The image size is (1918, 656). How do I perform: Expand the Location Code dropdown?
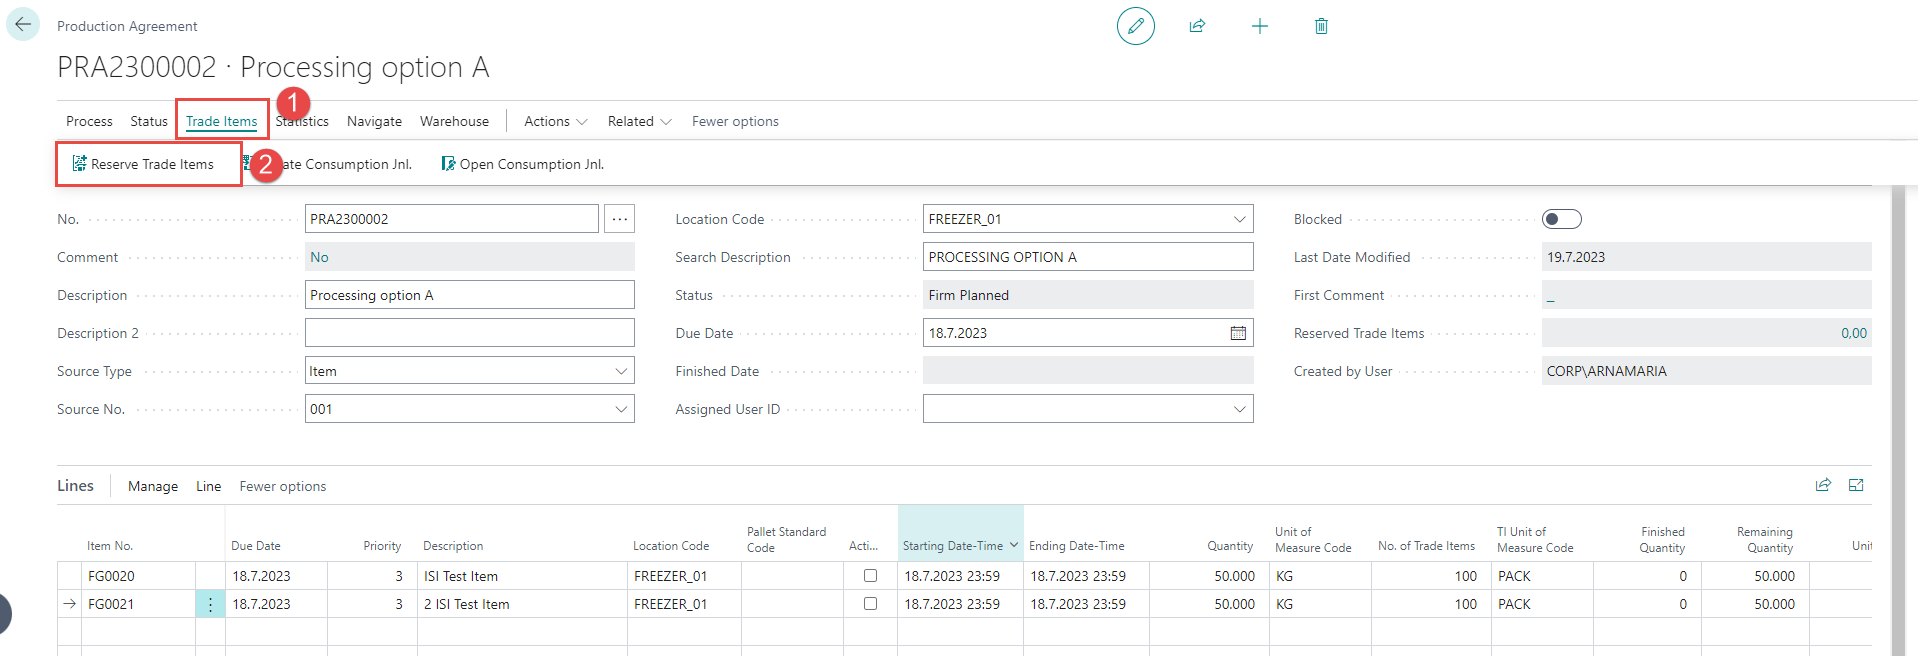(x=1239, y=219)
